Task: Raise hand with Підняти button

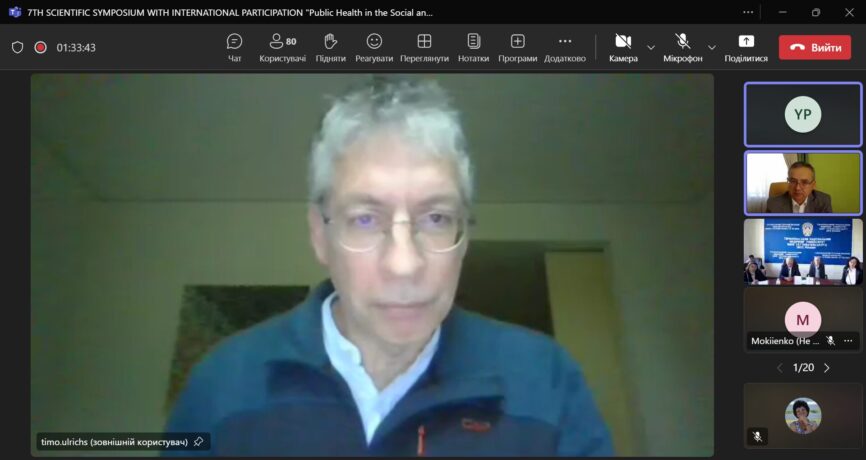Action: [x=330, y=47]
